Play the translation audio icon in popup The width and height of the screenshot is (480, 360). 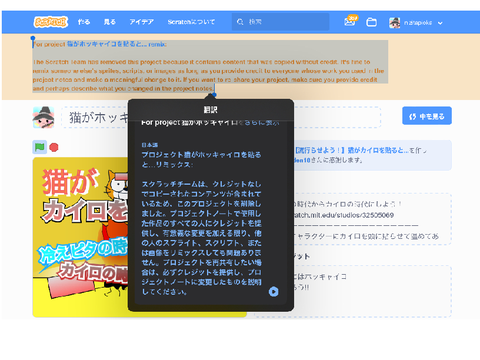[x=273, y=292]
